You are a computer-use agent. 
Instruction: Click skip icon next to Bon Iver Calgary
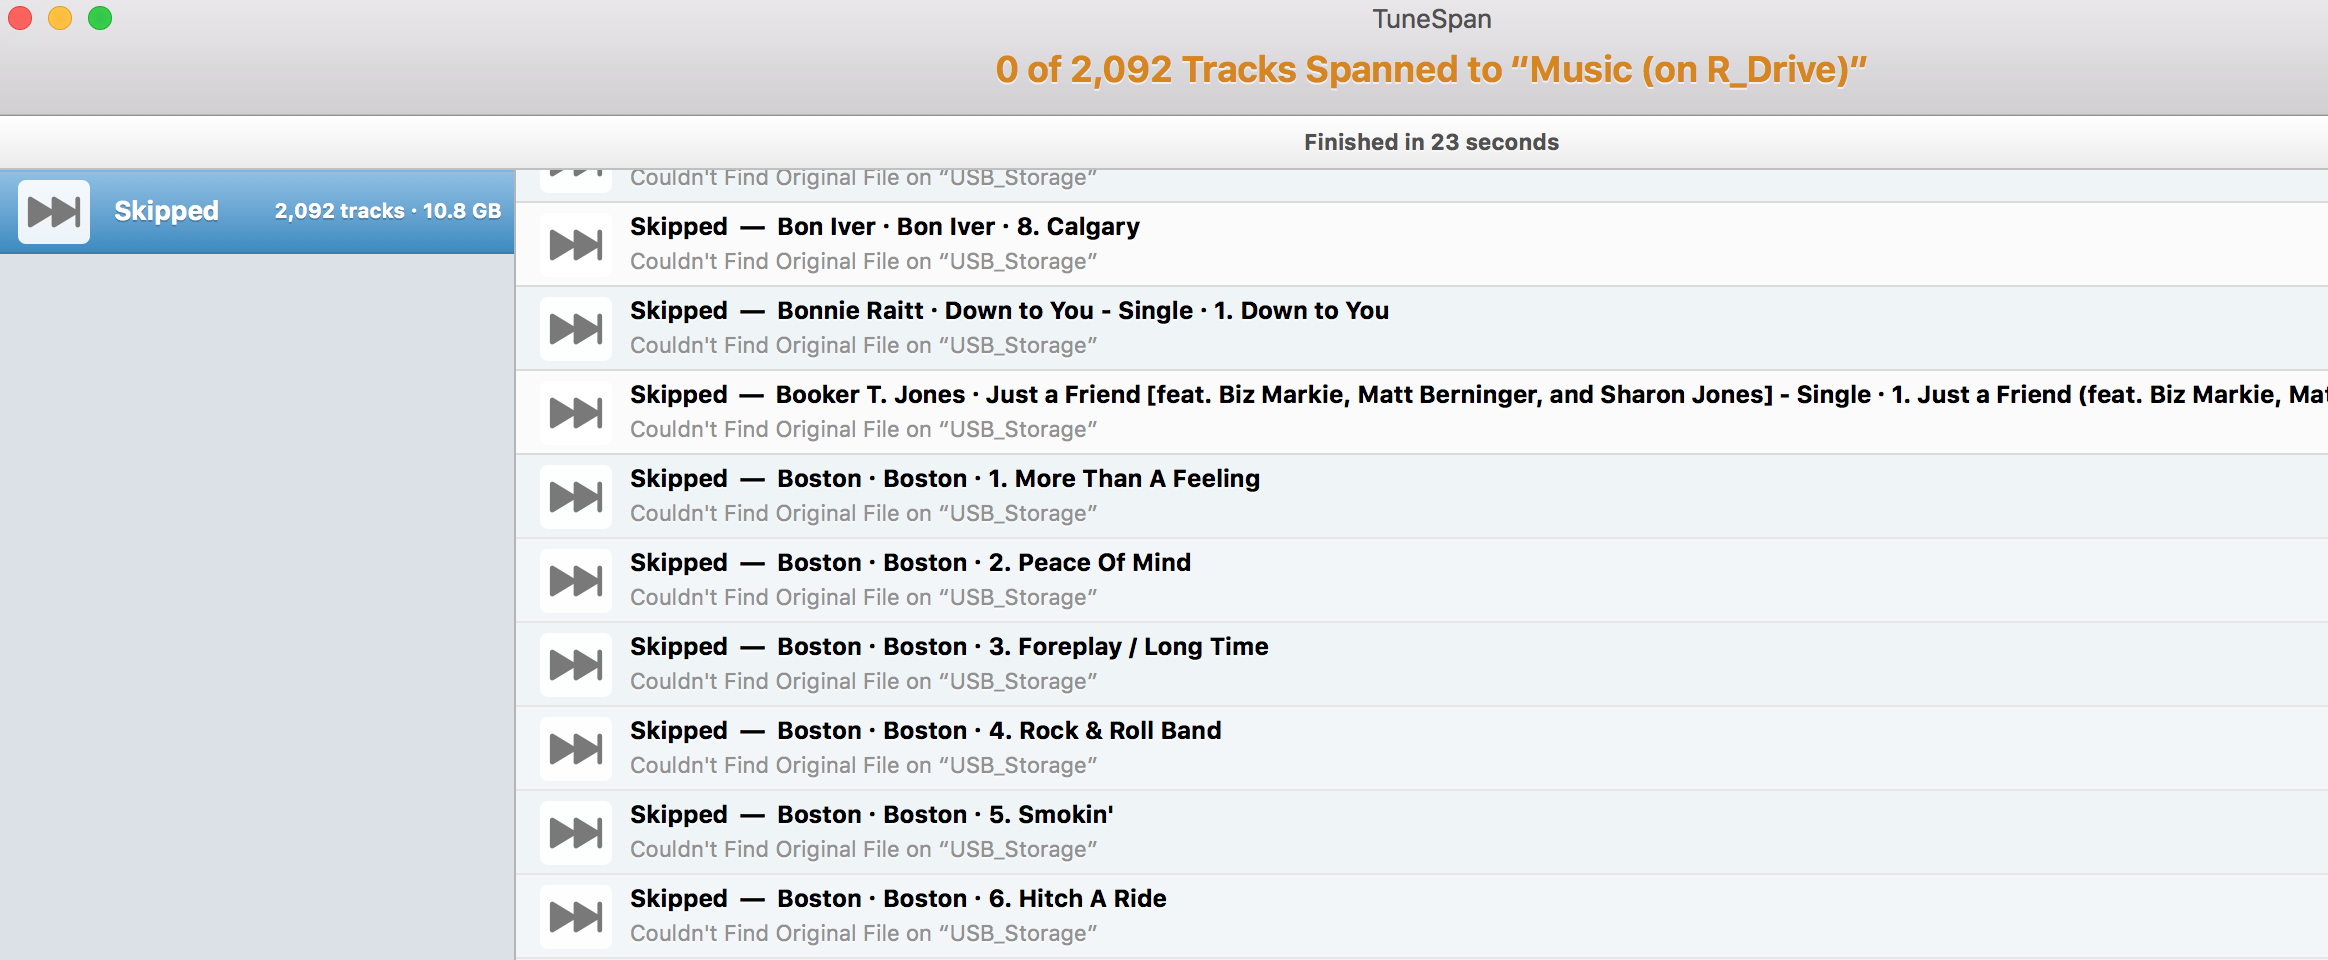pyautogui.click(x=576, y=245)
